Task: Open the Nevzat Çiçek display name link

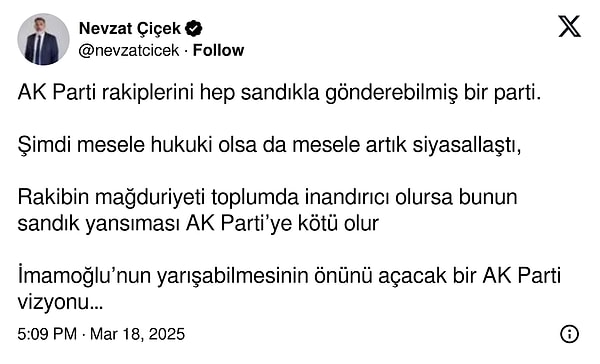Action: pyautogui.click(x=129, y=28)
